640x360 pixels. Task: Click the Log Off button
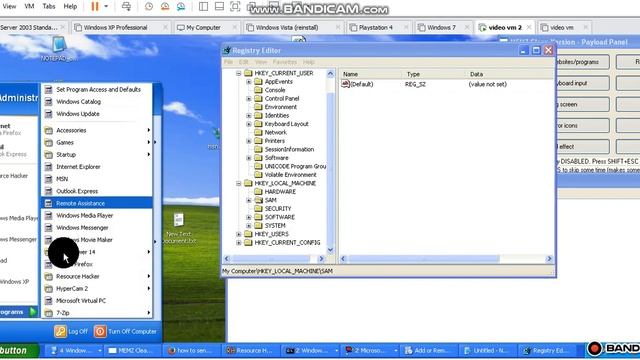(71, 331)
